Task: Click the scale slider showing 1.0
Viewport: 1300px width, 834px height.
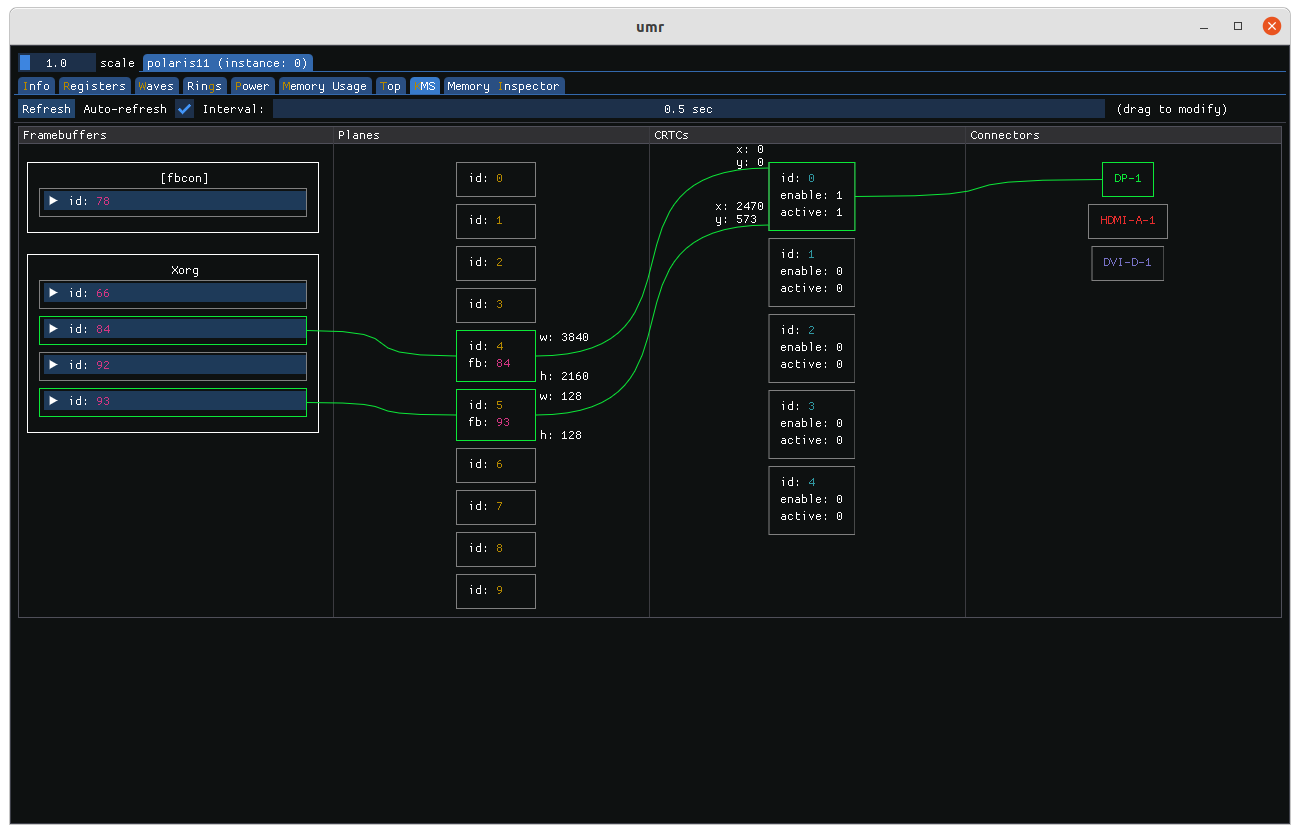Action: [57, 62]
